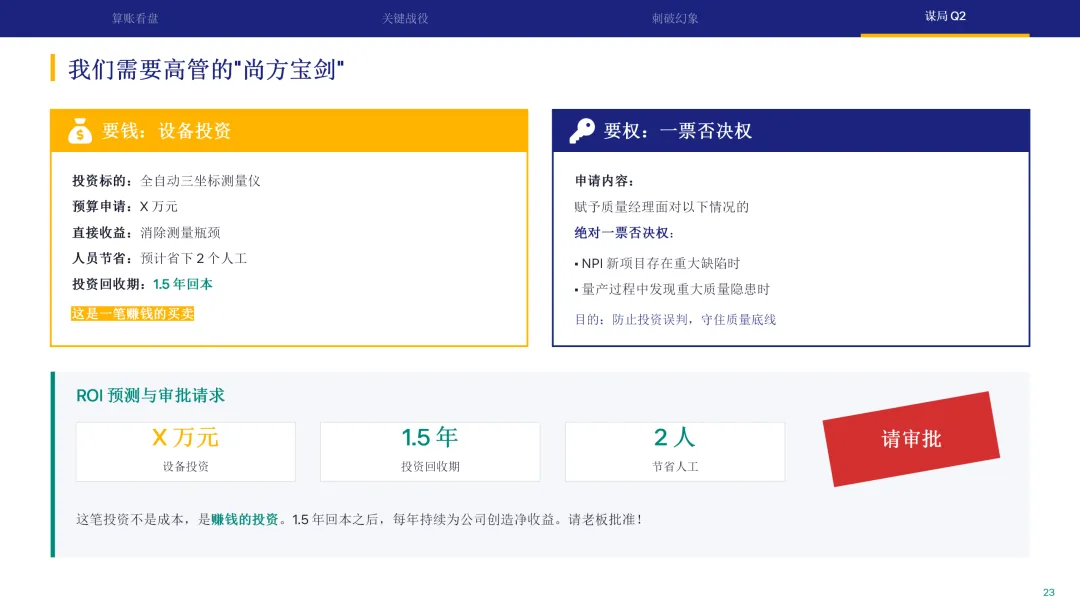This screenshot has width=1080, height=608.
Task: Click the money bag icon
Action: point(80,131)
